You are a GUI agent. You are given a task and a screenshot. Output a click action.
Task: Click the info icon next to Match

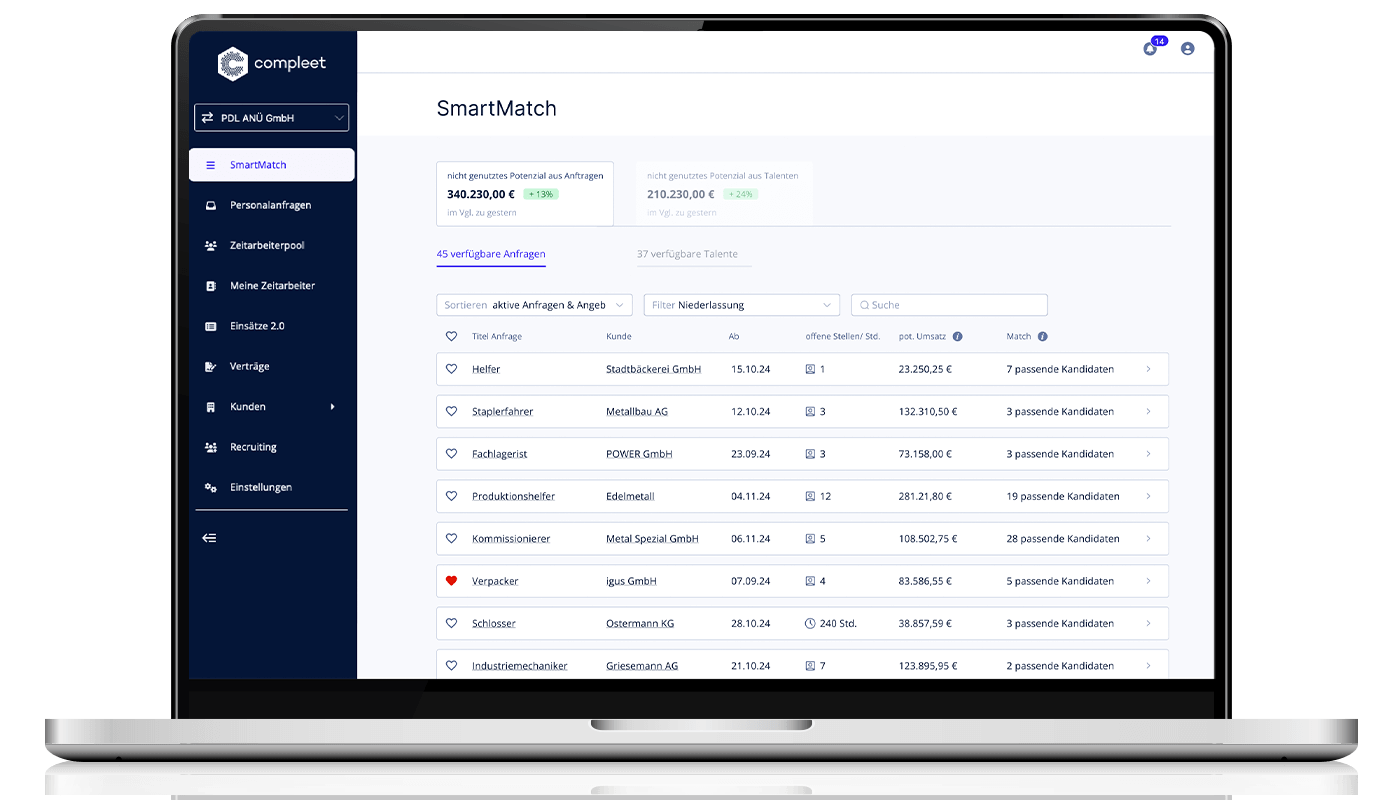pyautogui.click(x=1042, y=337)
